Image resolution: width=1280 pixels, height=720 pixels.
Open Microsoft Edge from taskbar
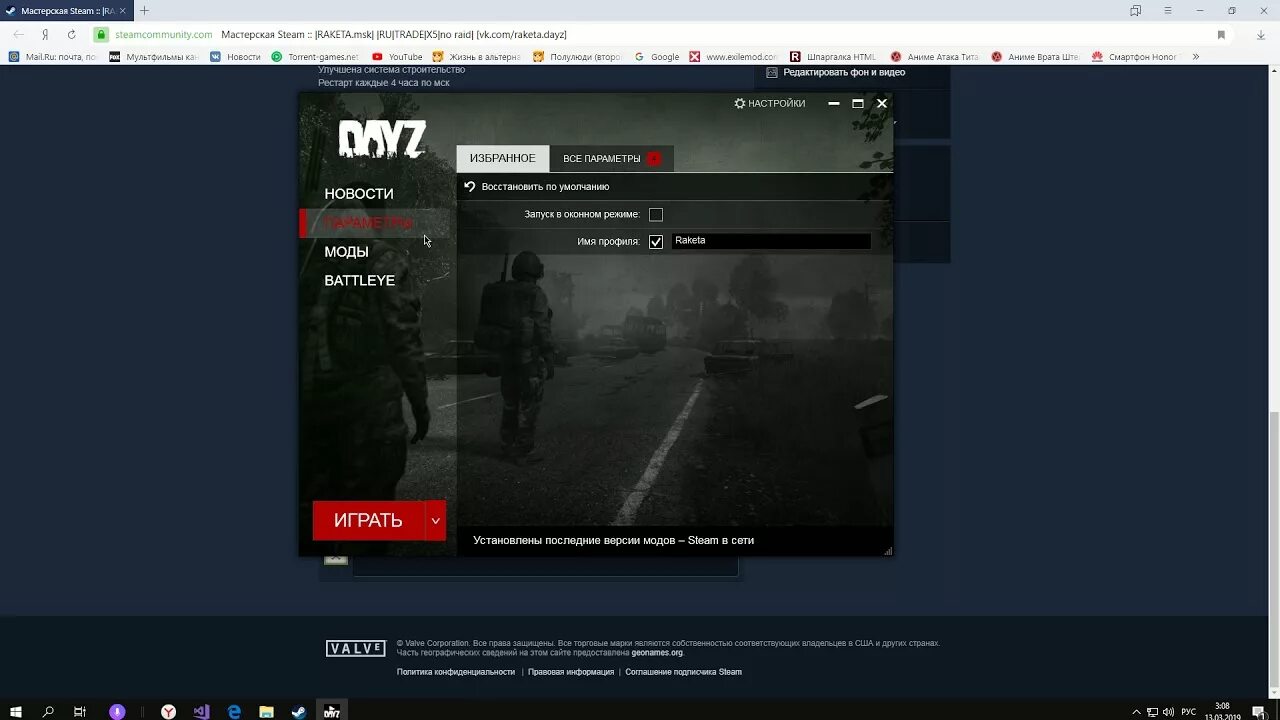coord(234,711)
